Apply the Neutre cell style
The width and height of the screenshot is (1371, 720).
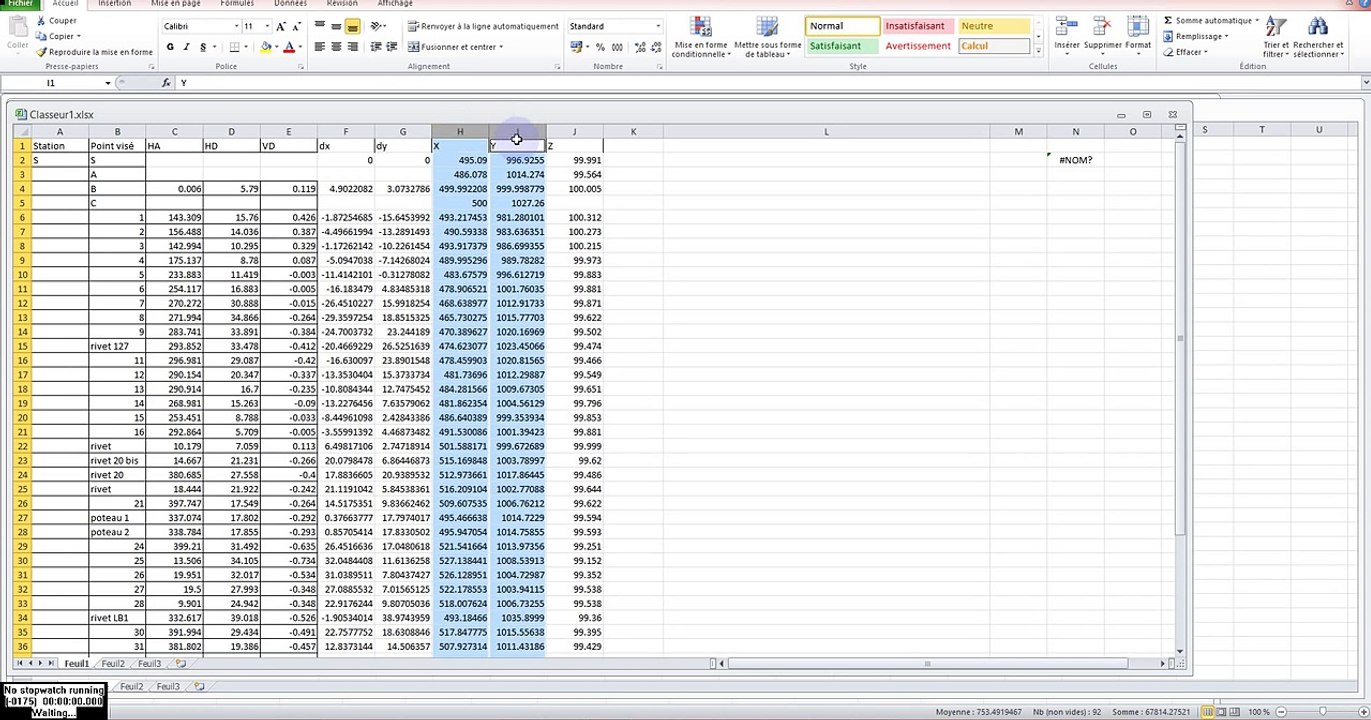[x=994, y=26]
